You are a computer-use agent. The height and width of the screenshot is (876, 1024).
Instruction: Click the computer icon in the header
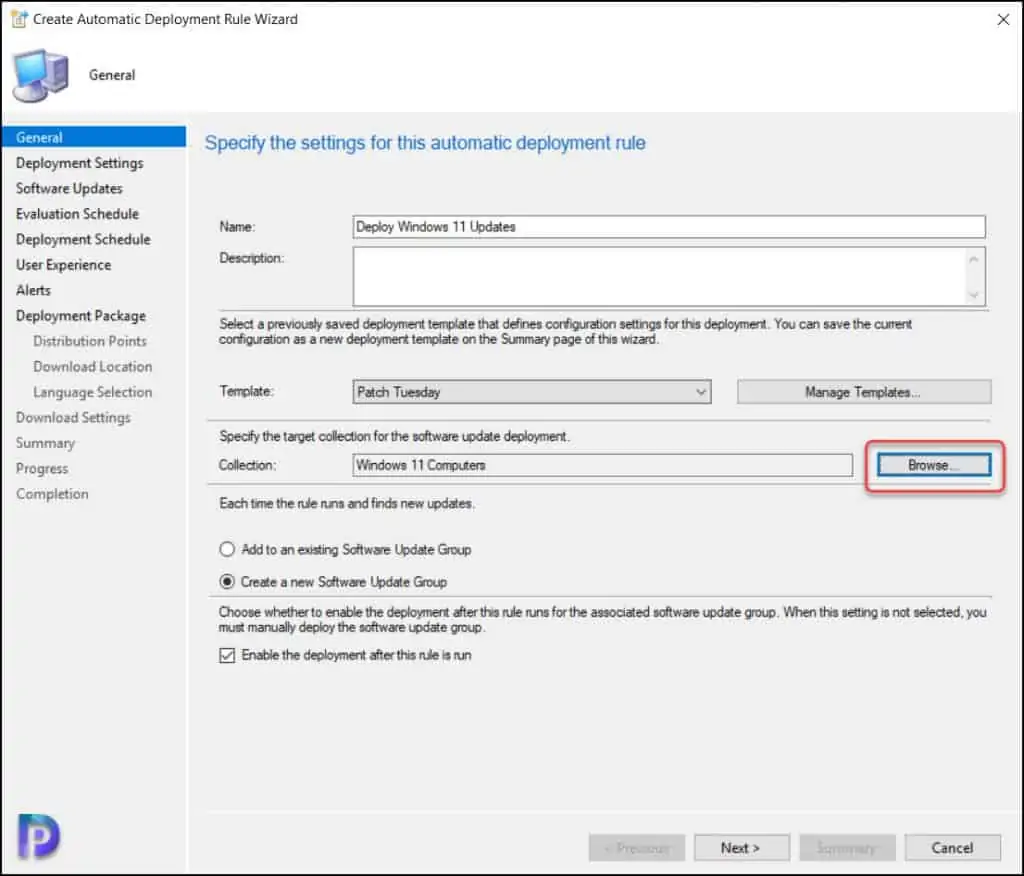tap(40, 75)
